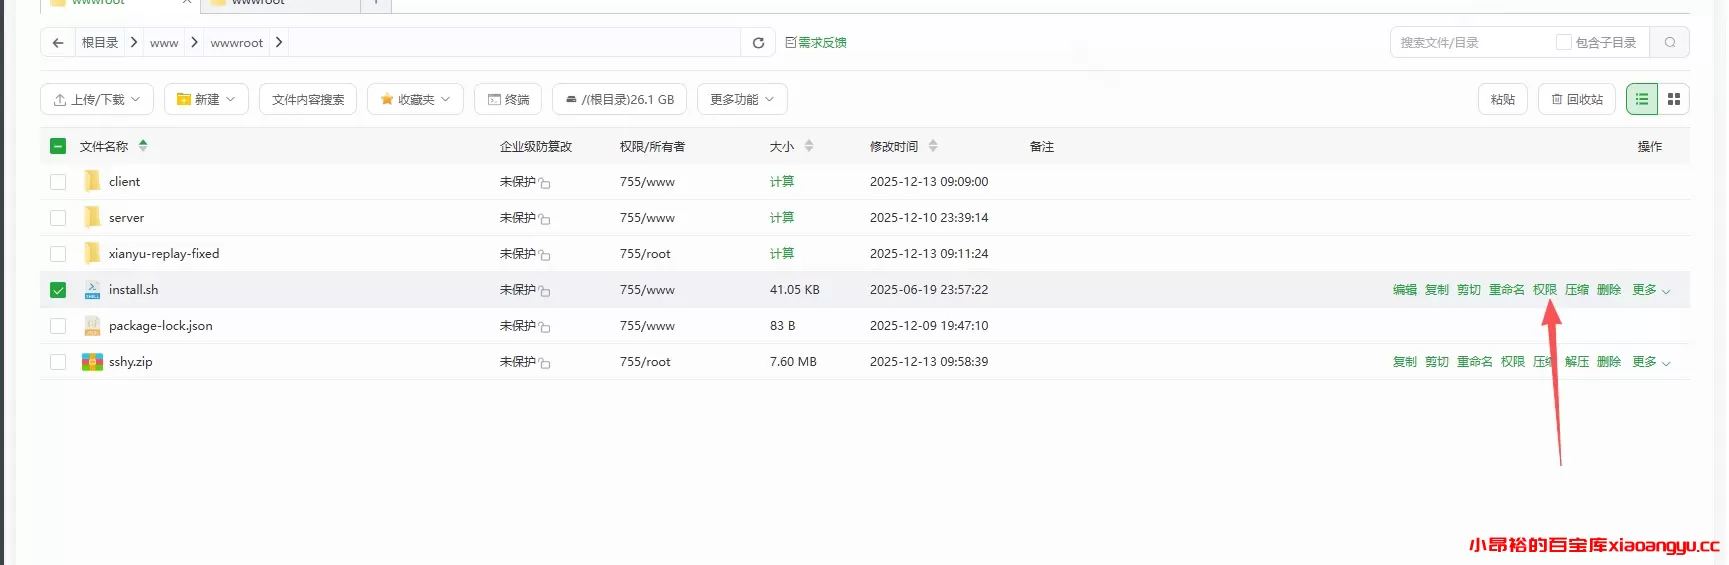1729x565 pixels.
Task: Click the package-lock.json file icon
Action: 92,326
